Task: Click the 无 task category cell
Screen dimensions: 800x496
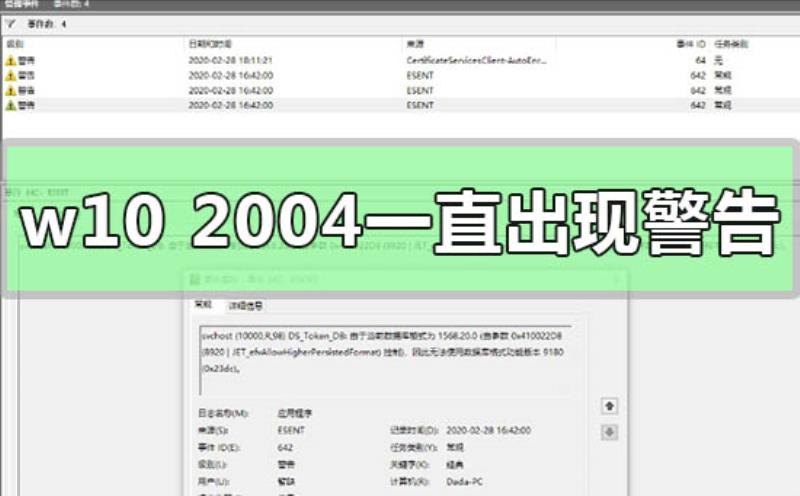Action: coord(718,60)
